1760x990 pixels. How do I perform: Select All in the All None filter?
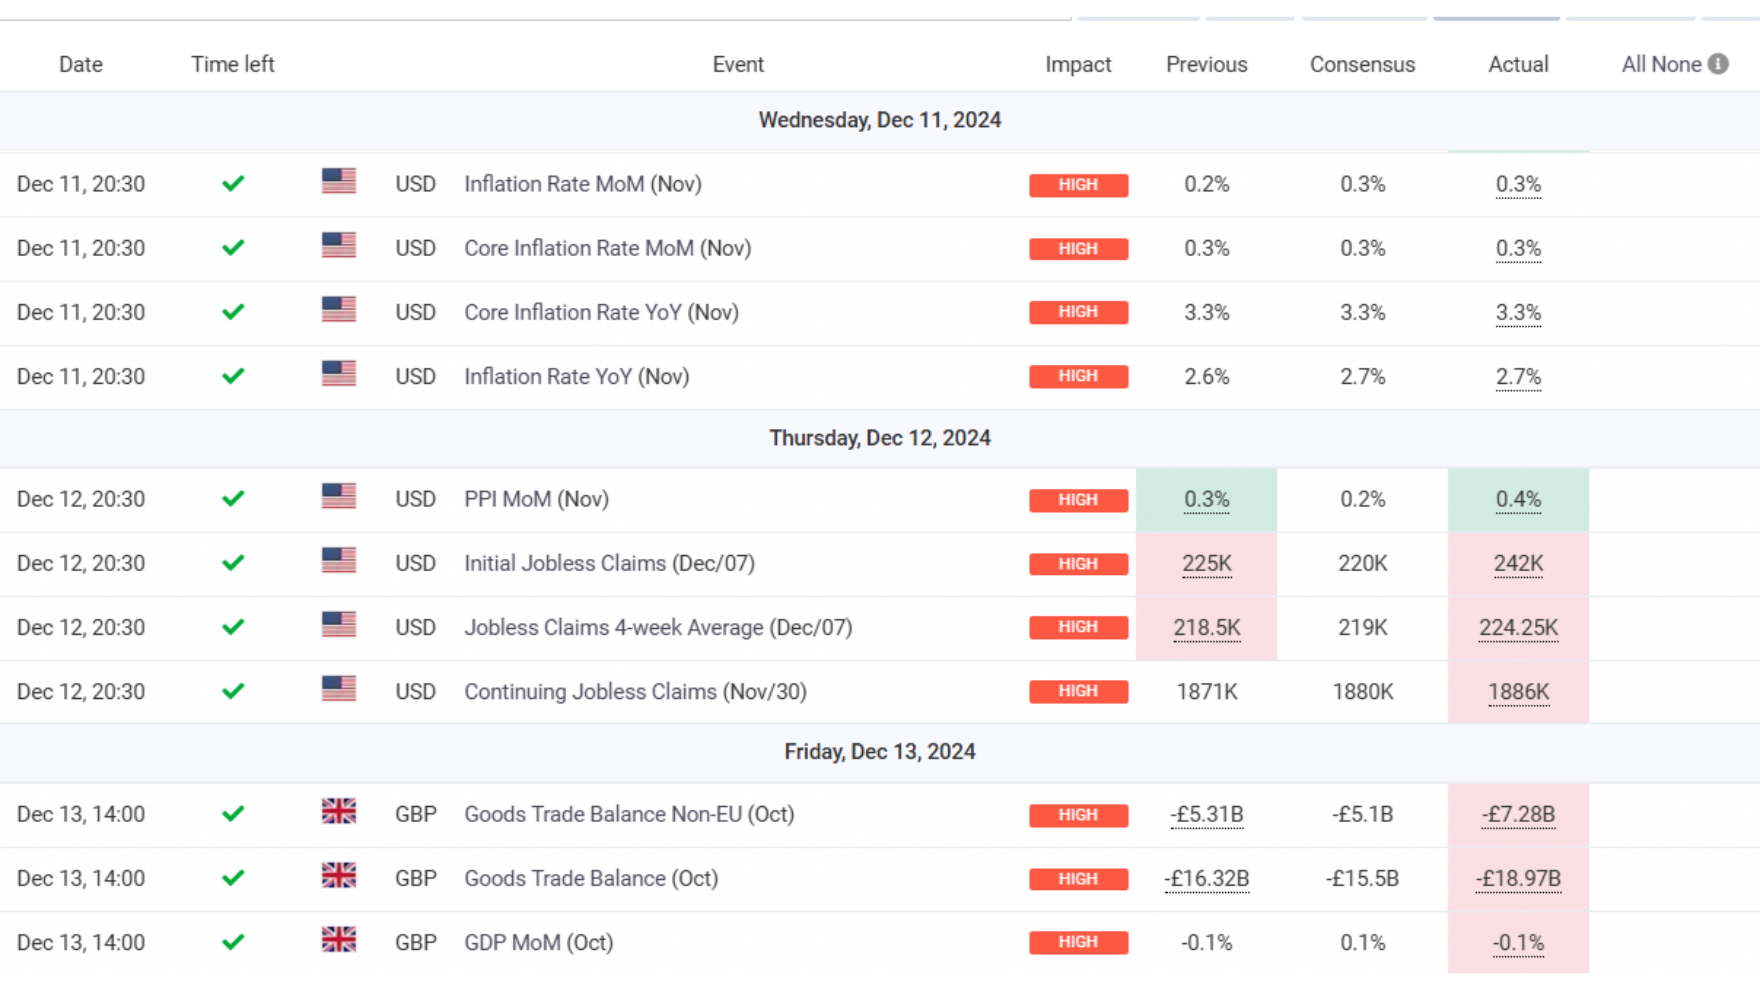pos(1633,64)
